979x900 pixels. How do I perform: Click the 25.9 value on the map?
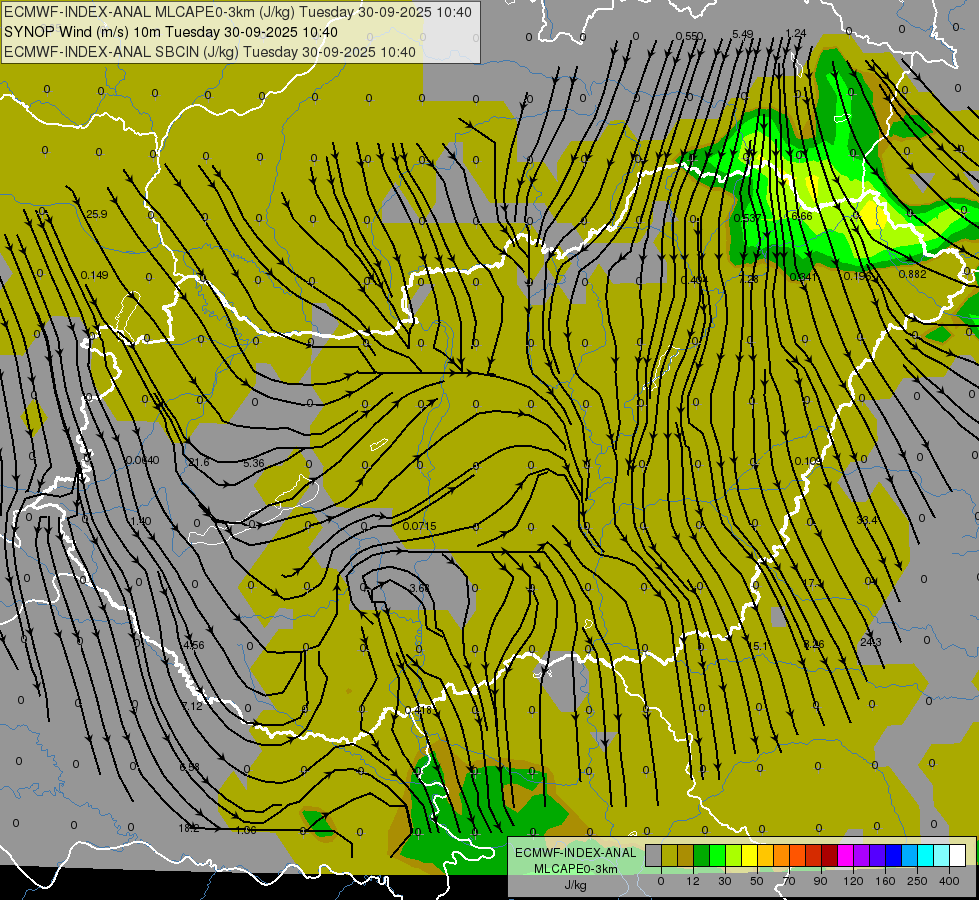coord(97,214)
